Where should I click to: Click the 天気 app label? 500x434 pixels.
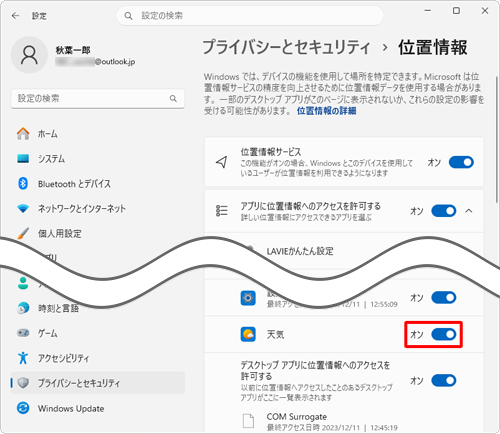275,334
